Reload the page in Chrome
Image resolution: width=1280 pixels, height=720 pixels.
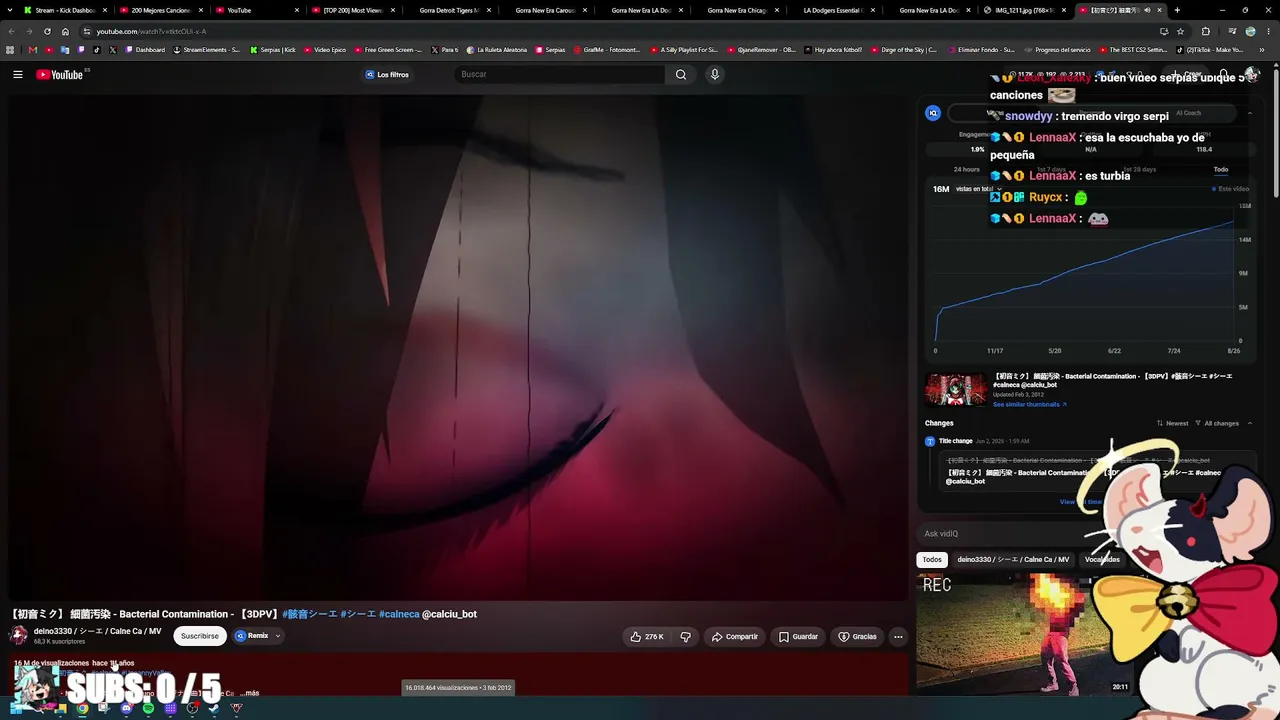(x=47, y=31)
